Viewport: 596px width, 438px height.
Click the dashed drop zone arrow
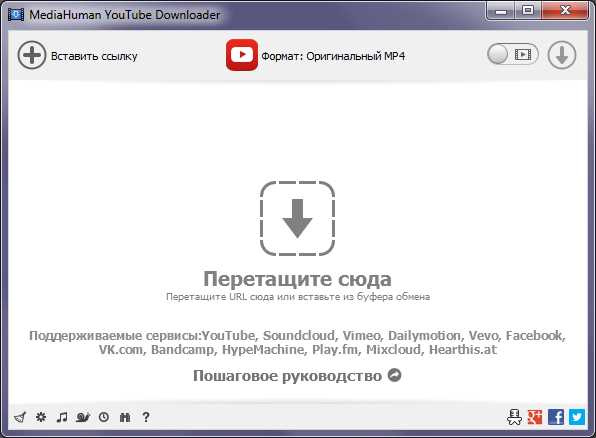297,218
